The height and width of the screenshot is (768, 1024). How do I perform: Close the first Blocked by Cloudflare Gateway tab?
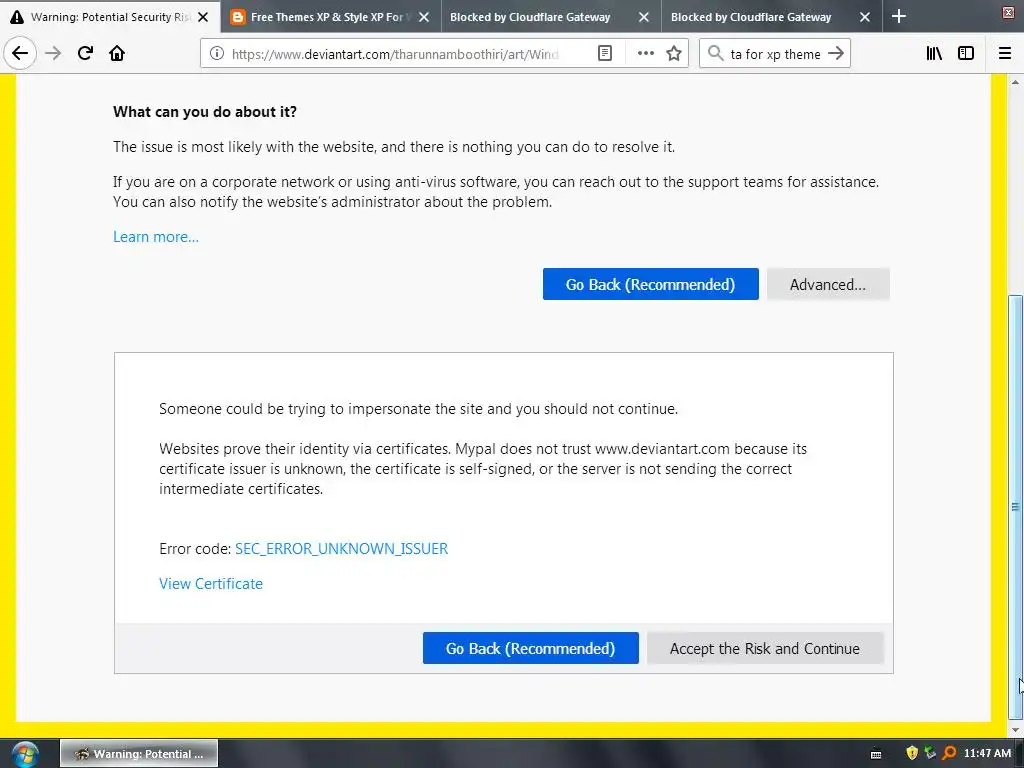(x=644, y=17)
